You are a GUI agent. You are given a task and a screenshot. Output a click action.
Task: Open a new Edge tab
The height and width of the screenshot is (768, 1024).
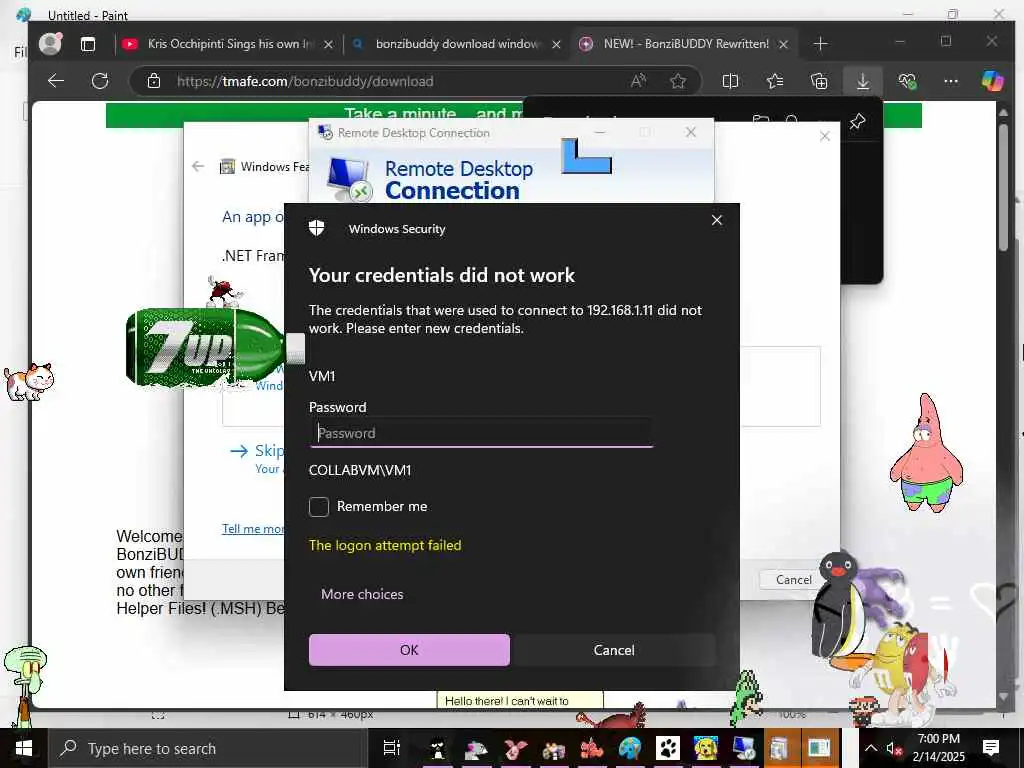(x=820, y=44)
